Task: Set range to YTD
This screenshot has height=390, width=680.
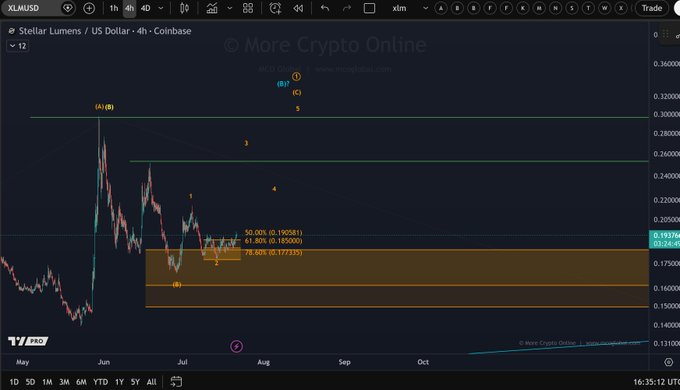Action: [x=101, y=382]
